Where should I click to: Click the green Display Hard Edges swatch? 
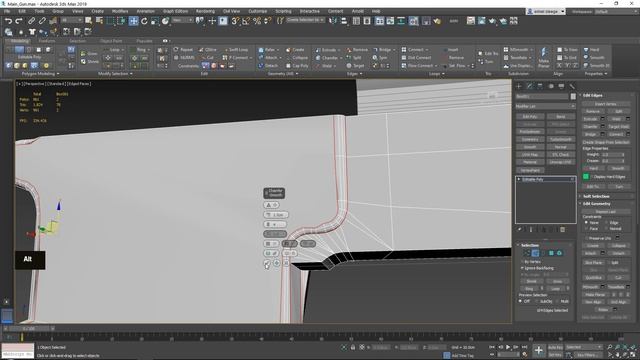click(586, 177)
